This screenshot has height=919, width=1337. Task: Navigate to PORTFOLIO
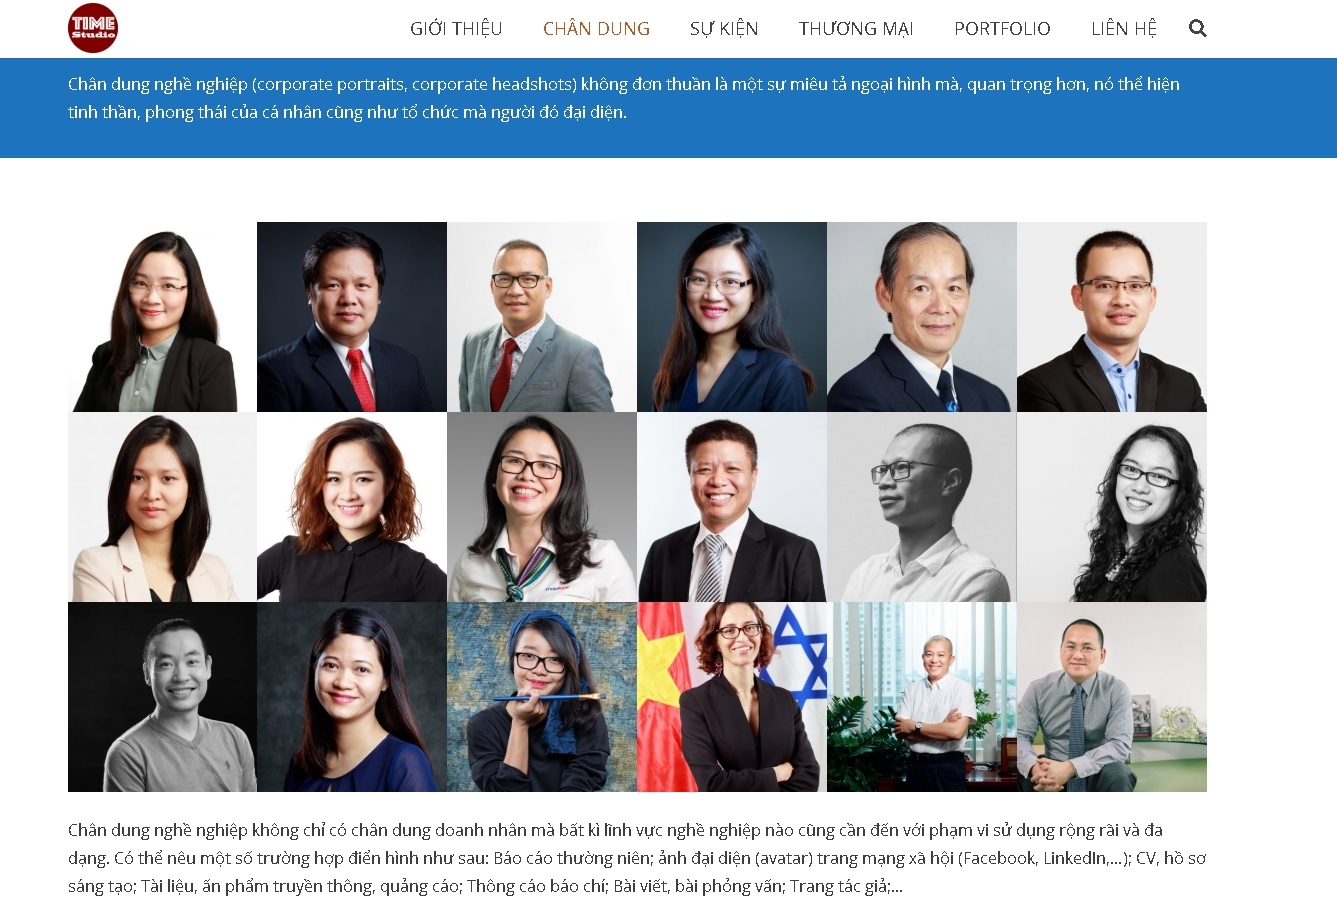[1002, 28]
